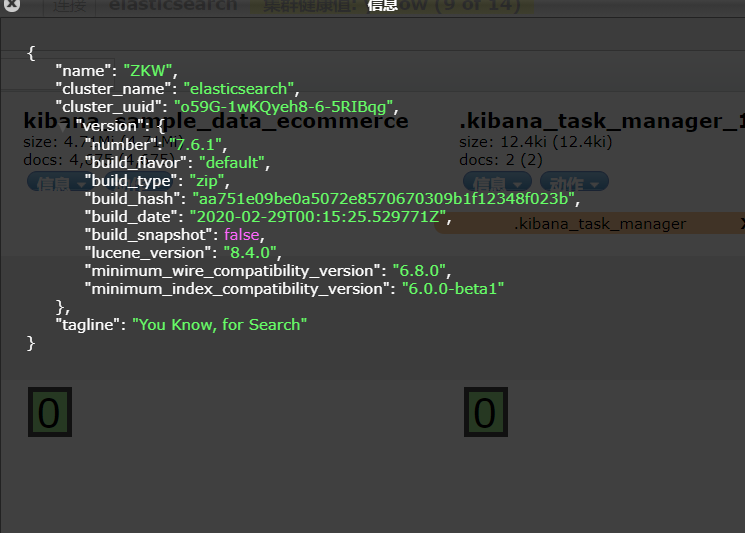
Task: Collapse the "version" JSON object triangle
Action: pos(63,127)
